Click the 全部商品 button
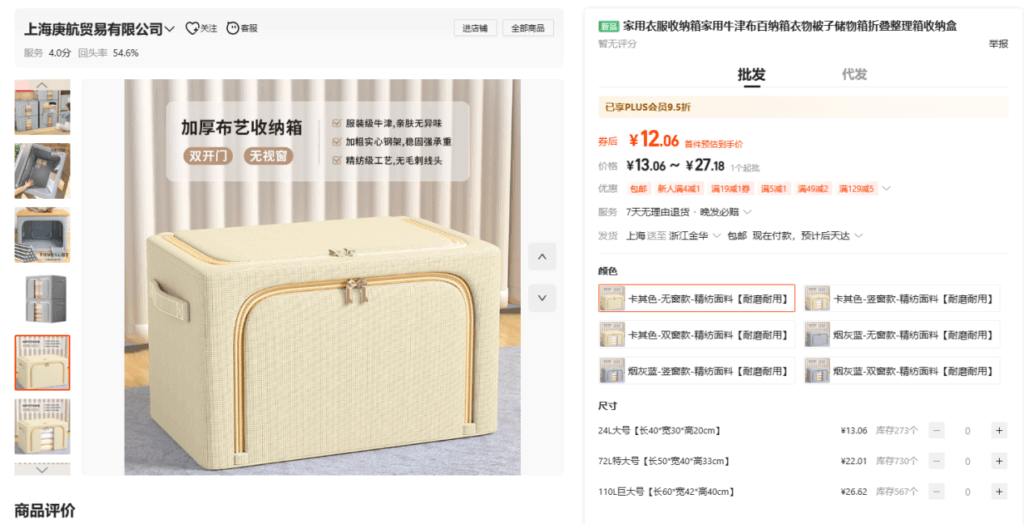 click(x=528, y=28)
